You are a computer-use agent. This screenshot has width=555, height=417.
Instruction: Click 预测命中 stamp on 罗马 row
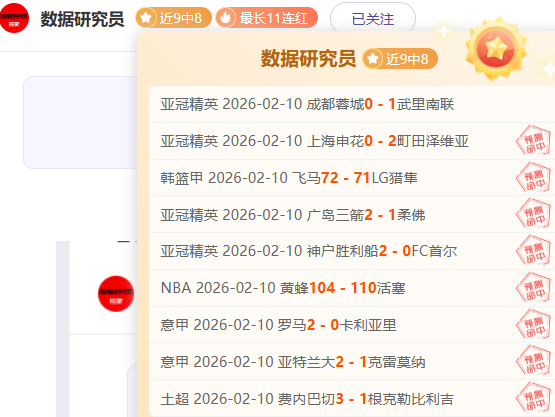point(533,324)
